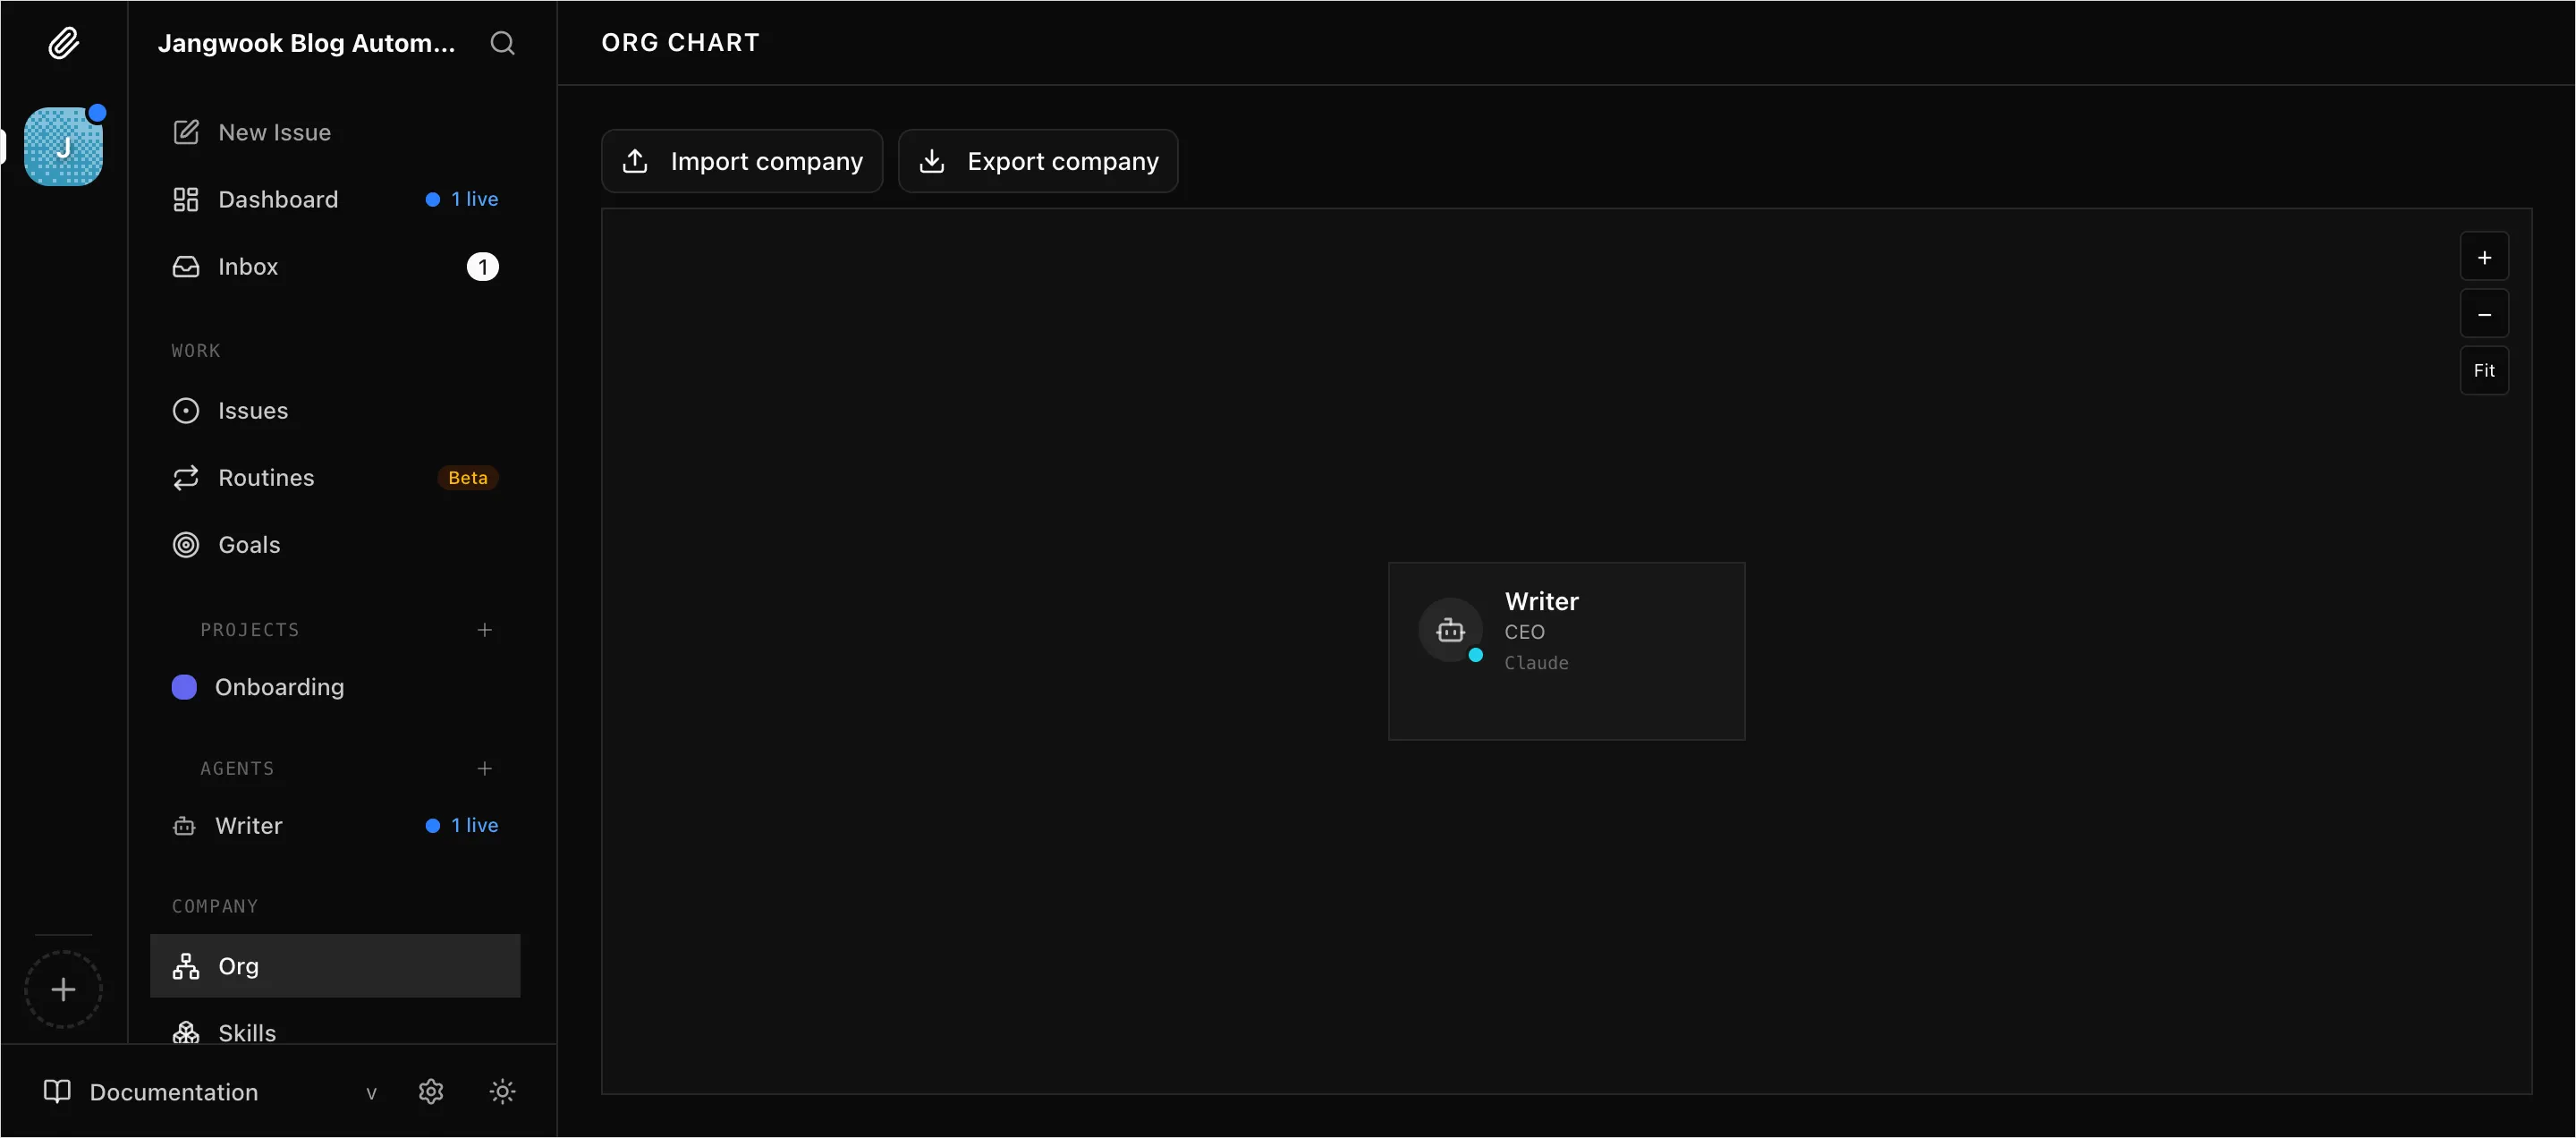Open the Dashboard page
Screen dimensions: 2576x1138
pyautogui.click(x=278, y=199)
